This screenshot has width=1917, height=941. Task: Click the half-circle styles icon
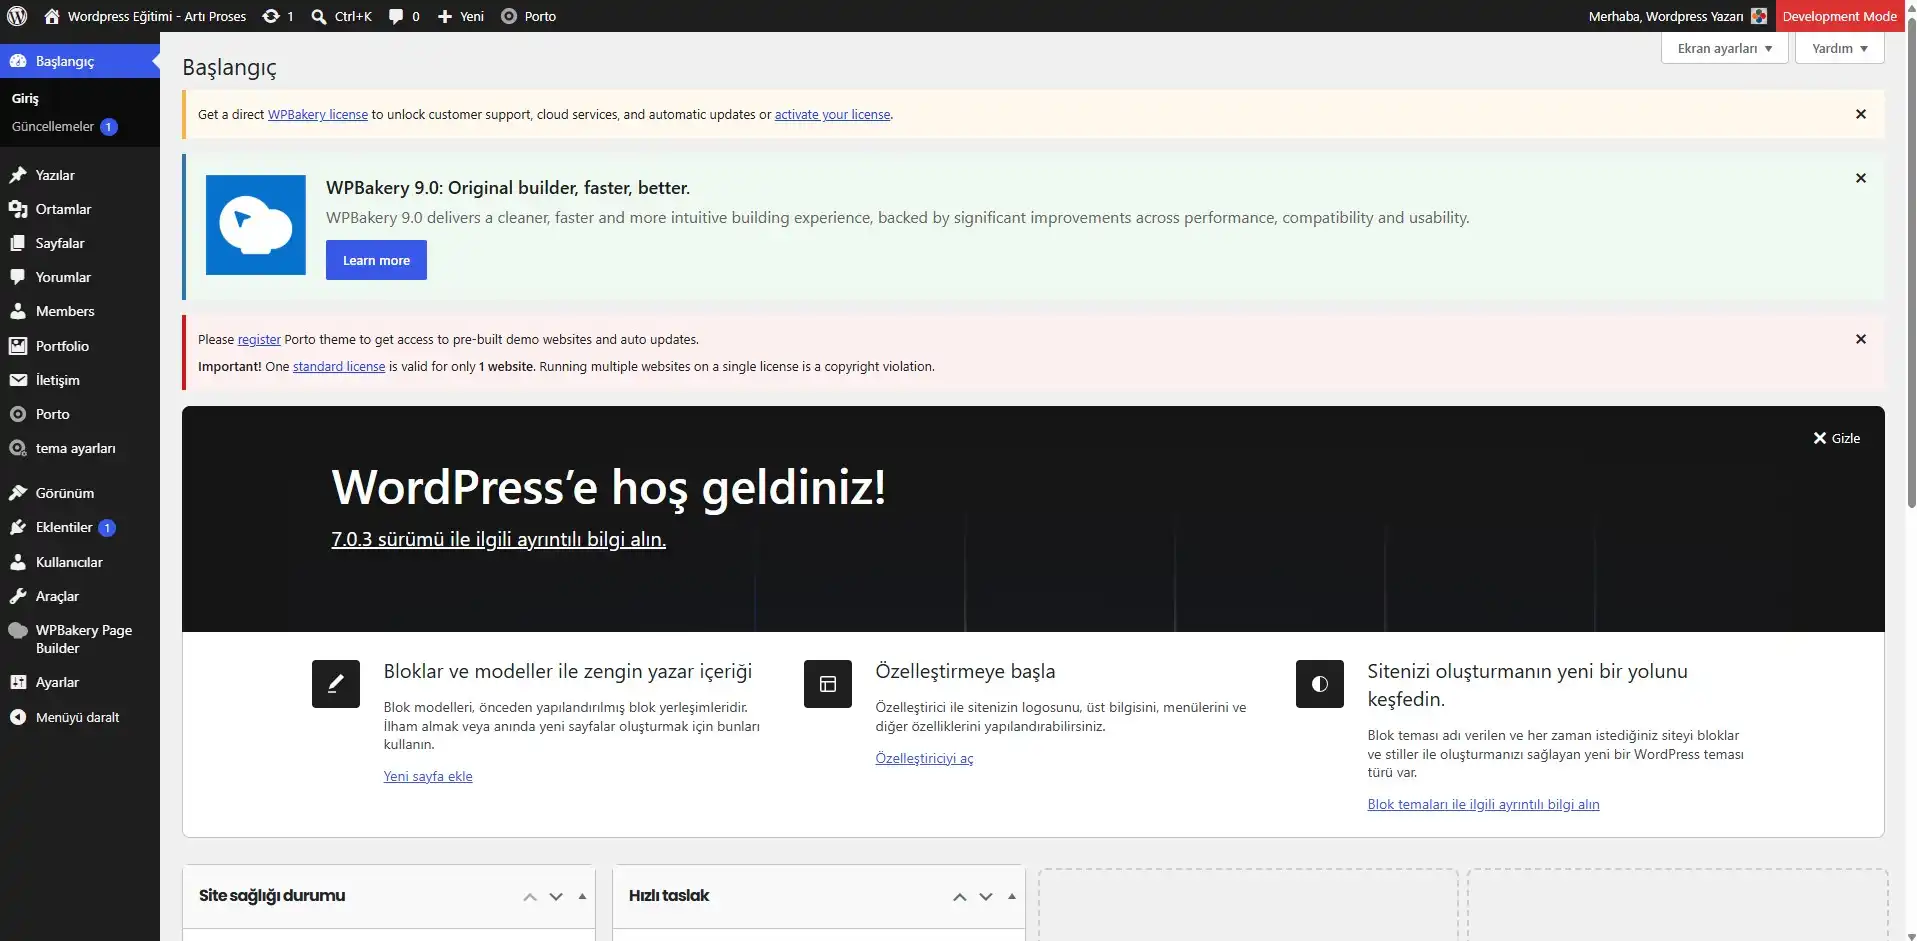point(1320,684)
